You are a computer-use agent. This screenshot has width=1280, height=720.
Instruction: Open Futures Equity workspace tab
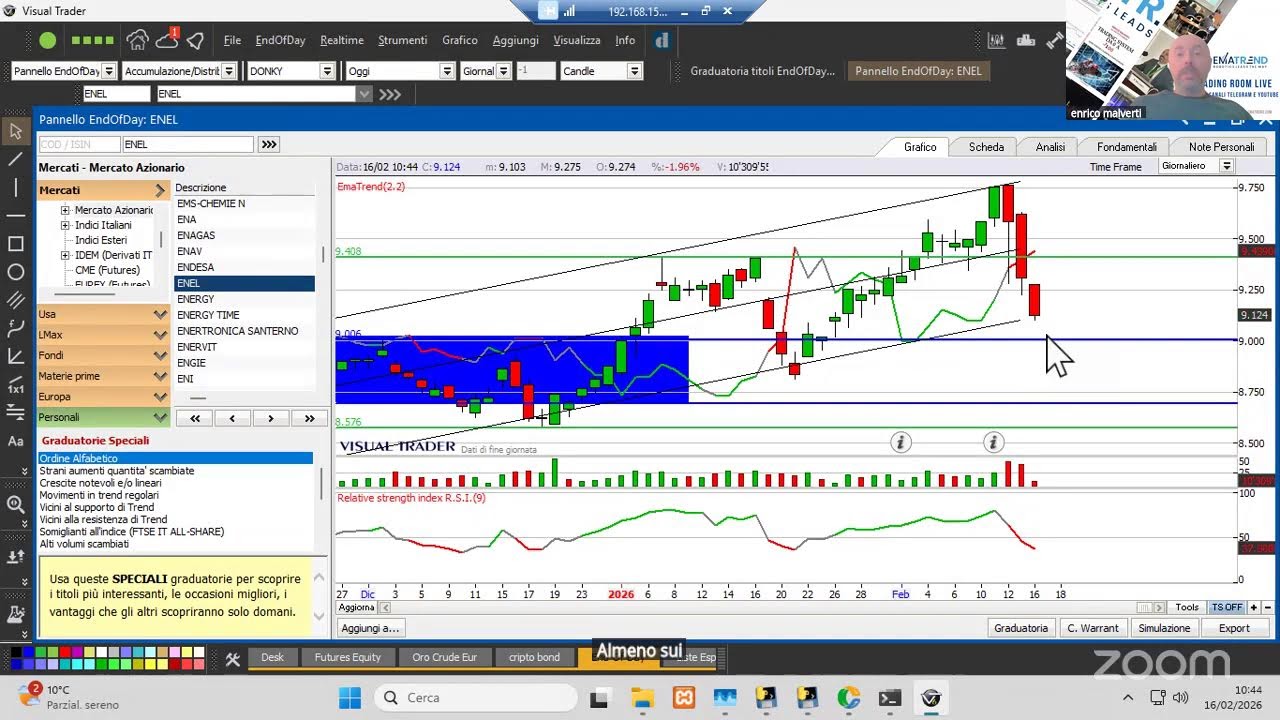point(348,657)
